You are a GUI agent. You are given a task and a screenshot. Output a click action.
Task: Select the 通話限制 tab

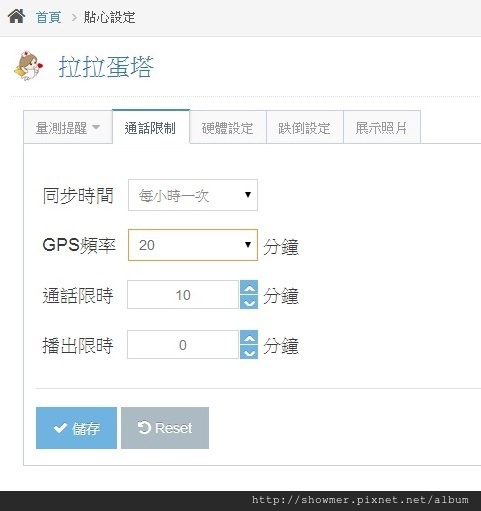(151, 127)
